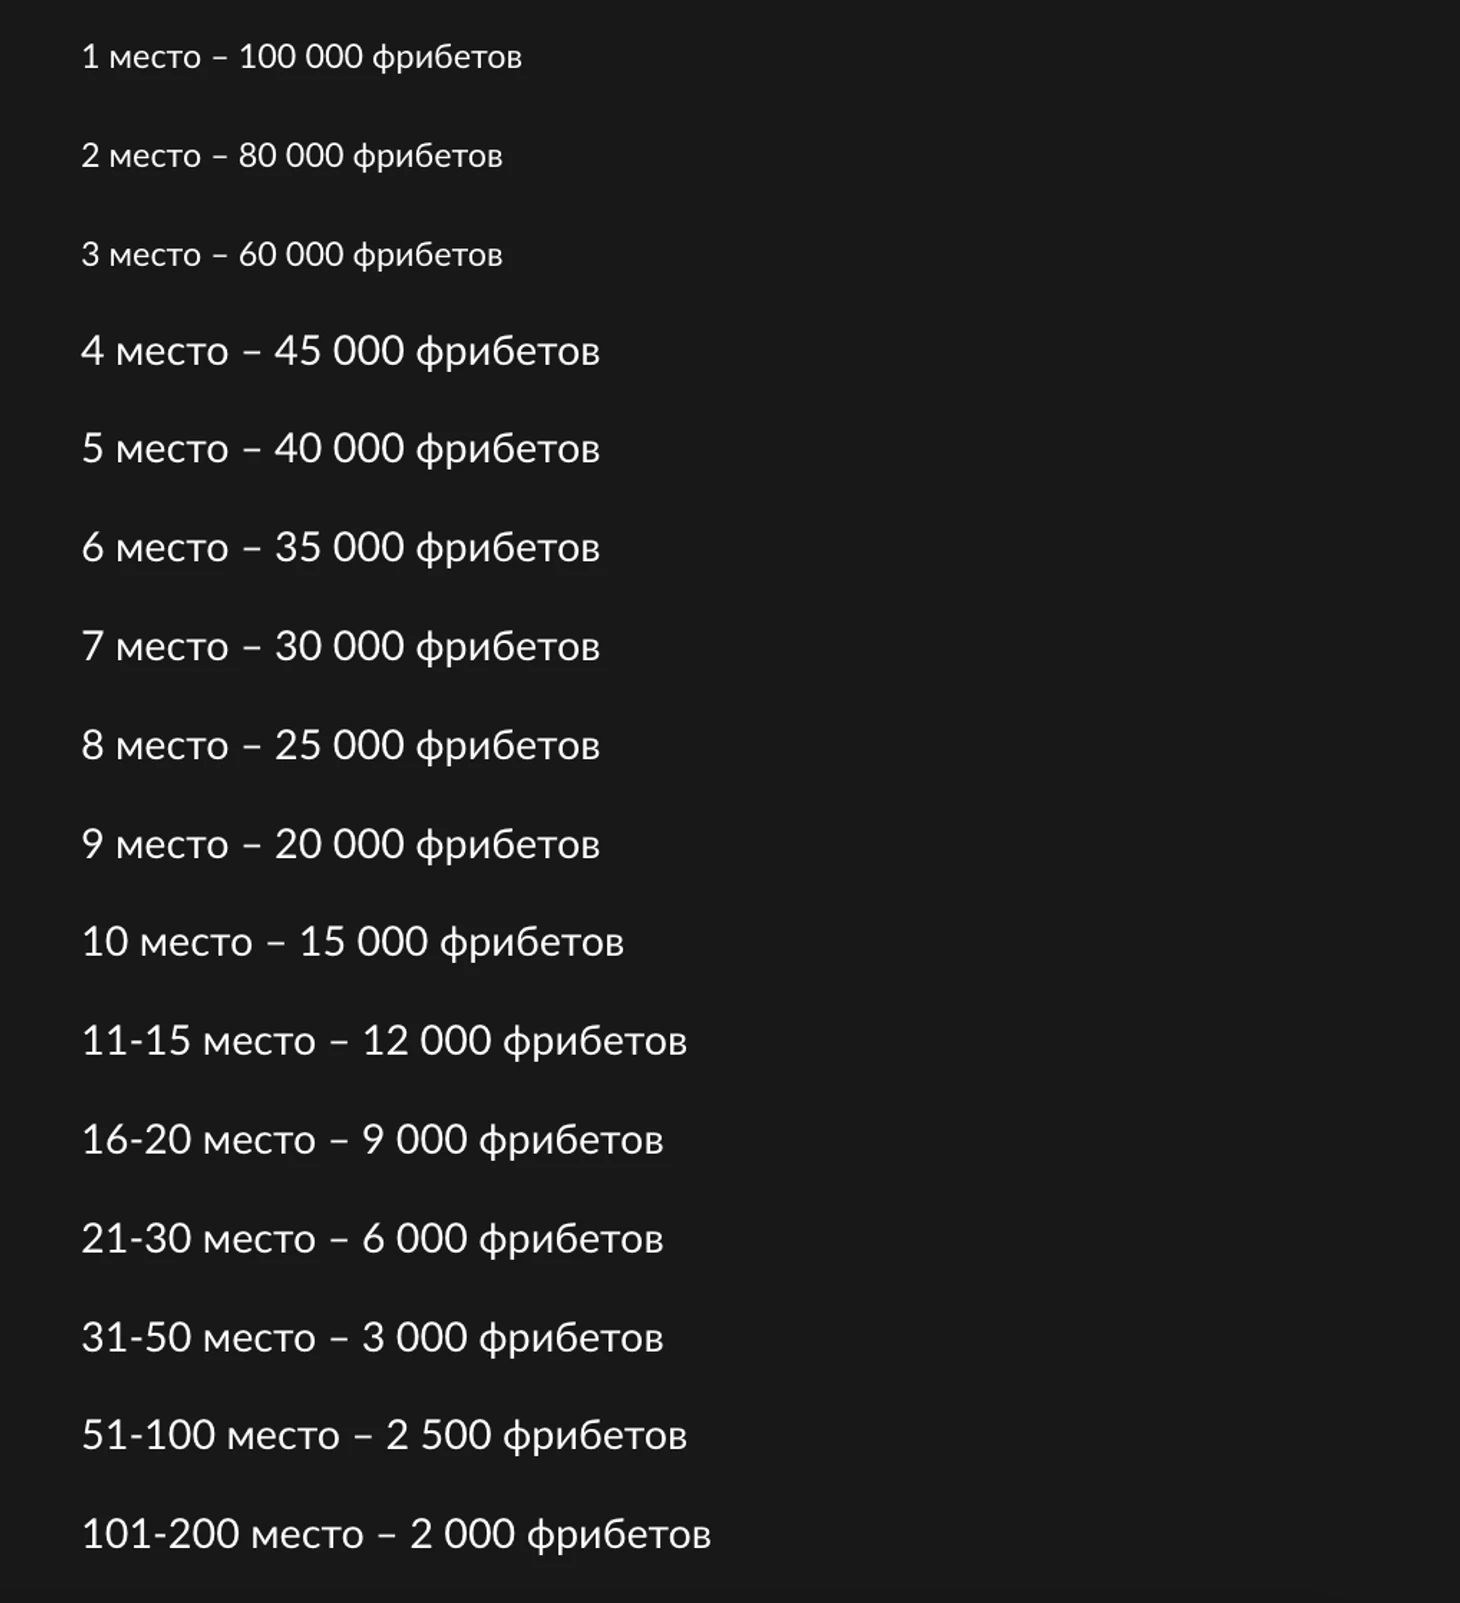Click the '1 место – 100 000 фрибетов' line

301,57
